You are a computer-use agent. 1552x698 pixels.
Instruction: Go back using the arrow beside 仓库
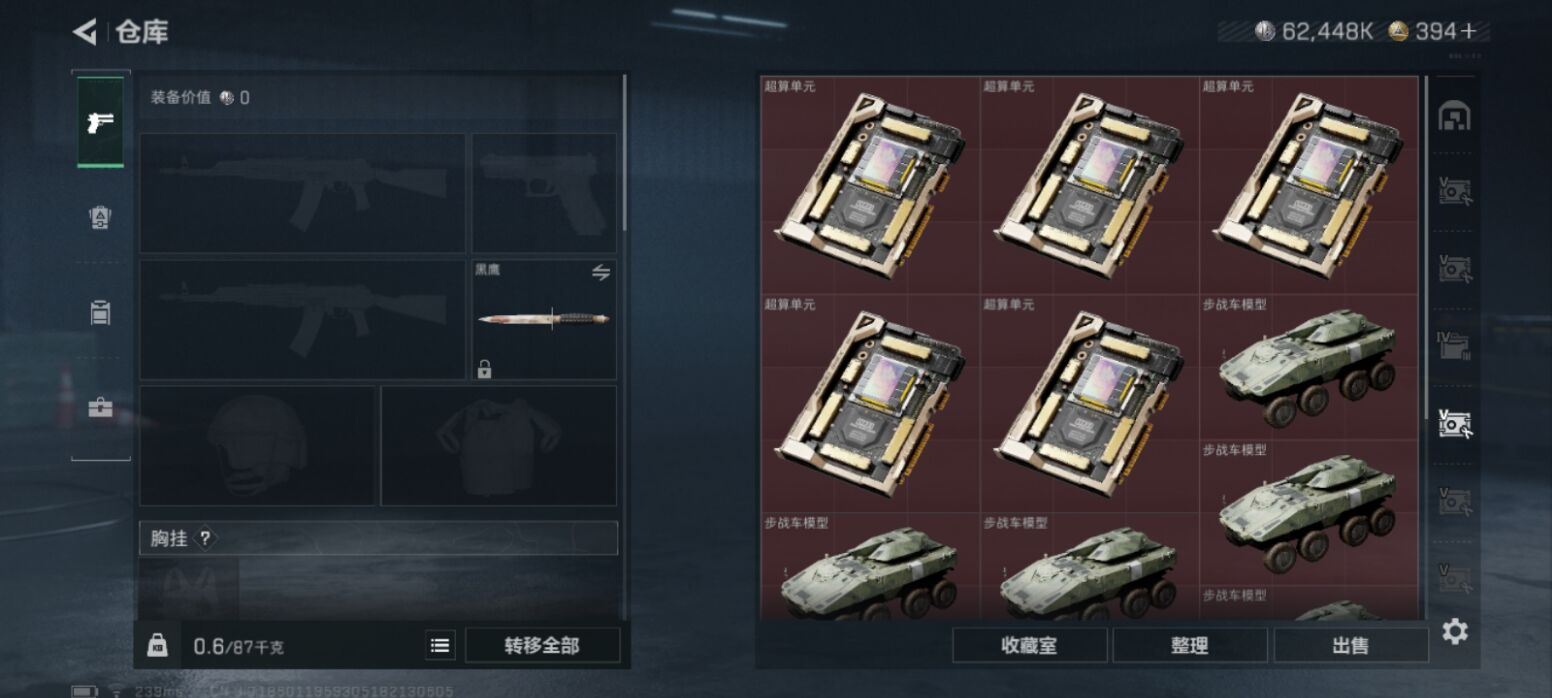tap(85, 32)
